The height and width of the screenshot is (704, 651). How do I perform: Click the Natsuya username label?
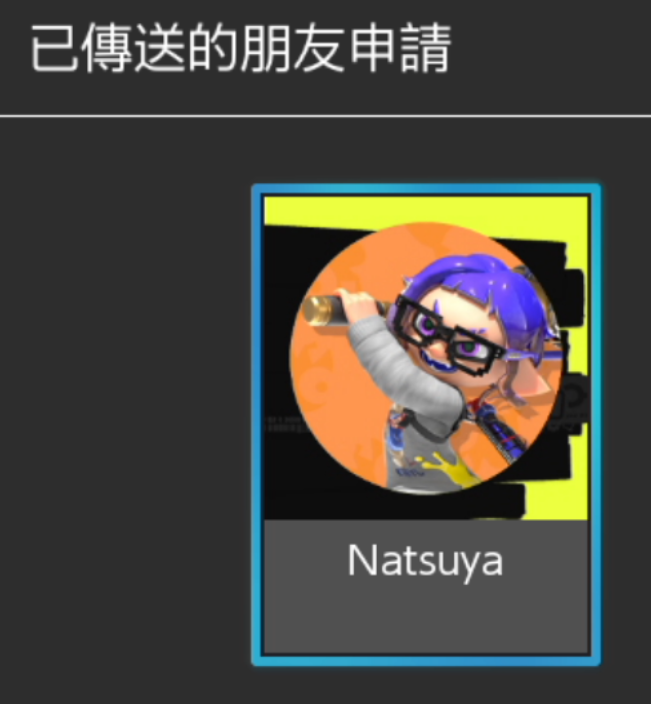point(425,561)
